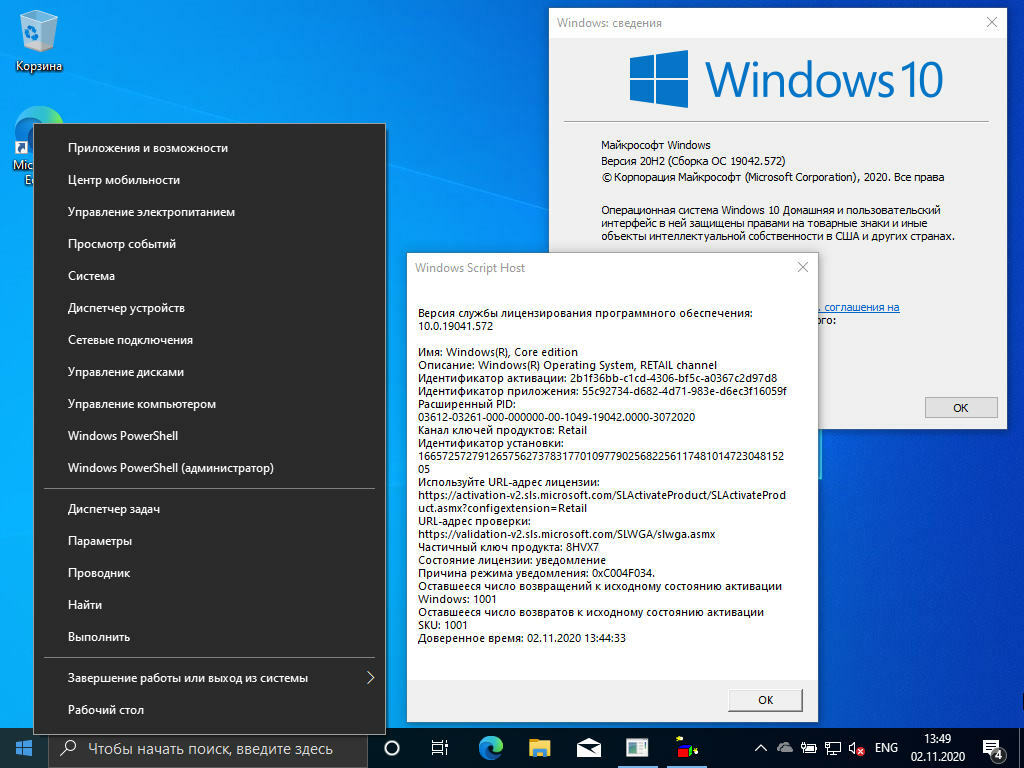Click the Имя: Windows(R), Core edition line

[x=498, y=352]
